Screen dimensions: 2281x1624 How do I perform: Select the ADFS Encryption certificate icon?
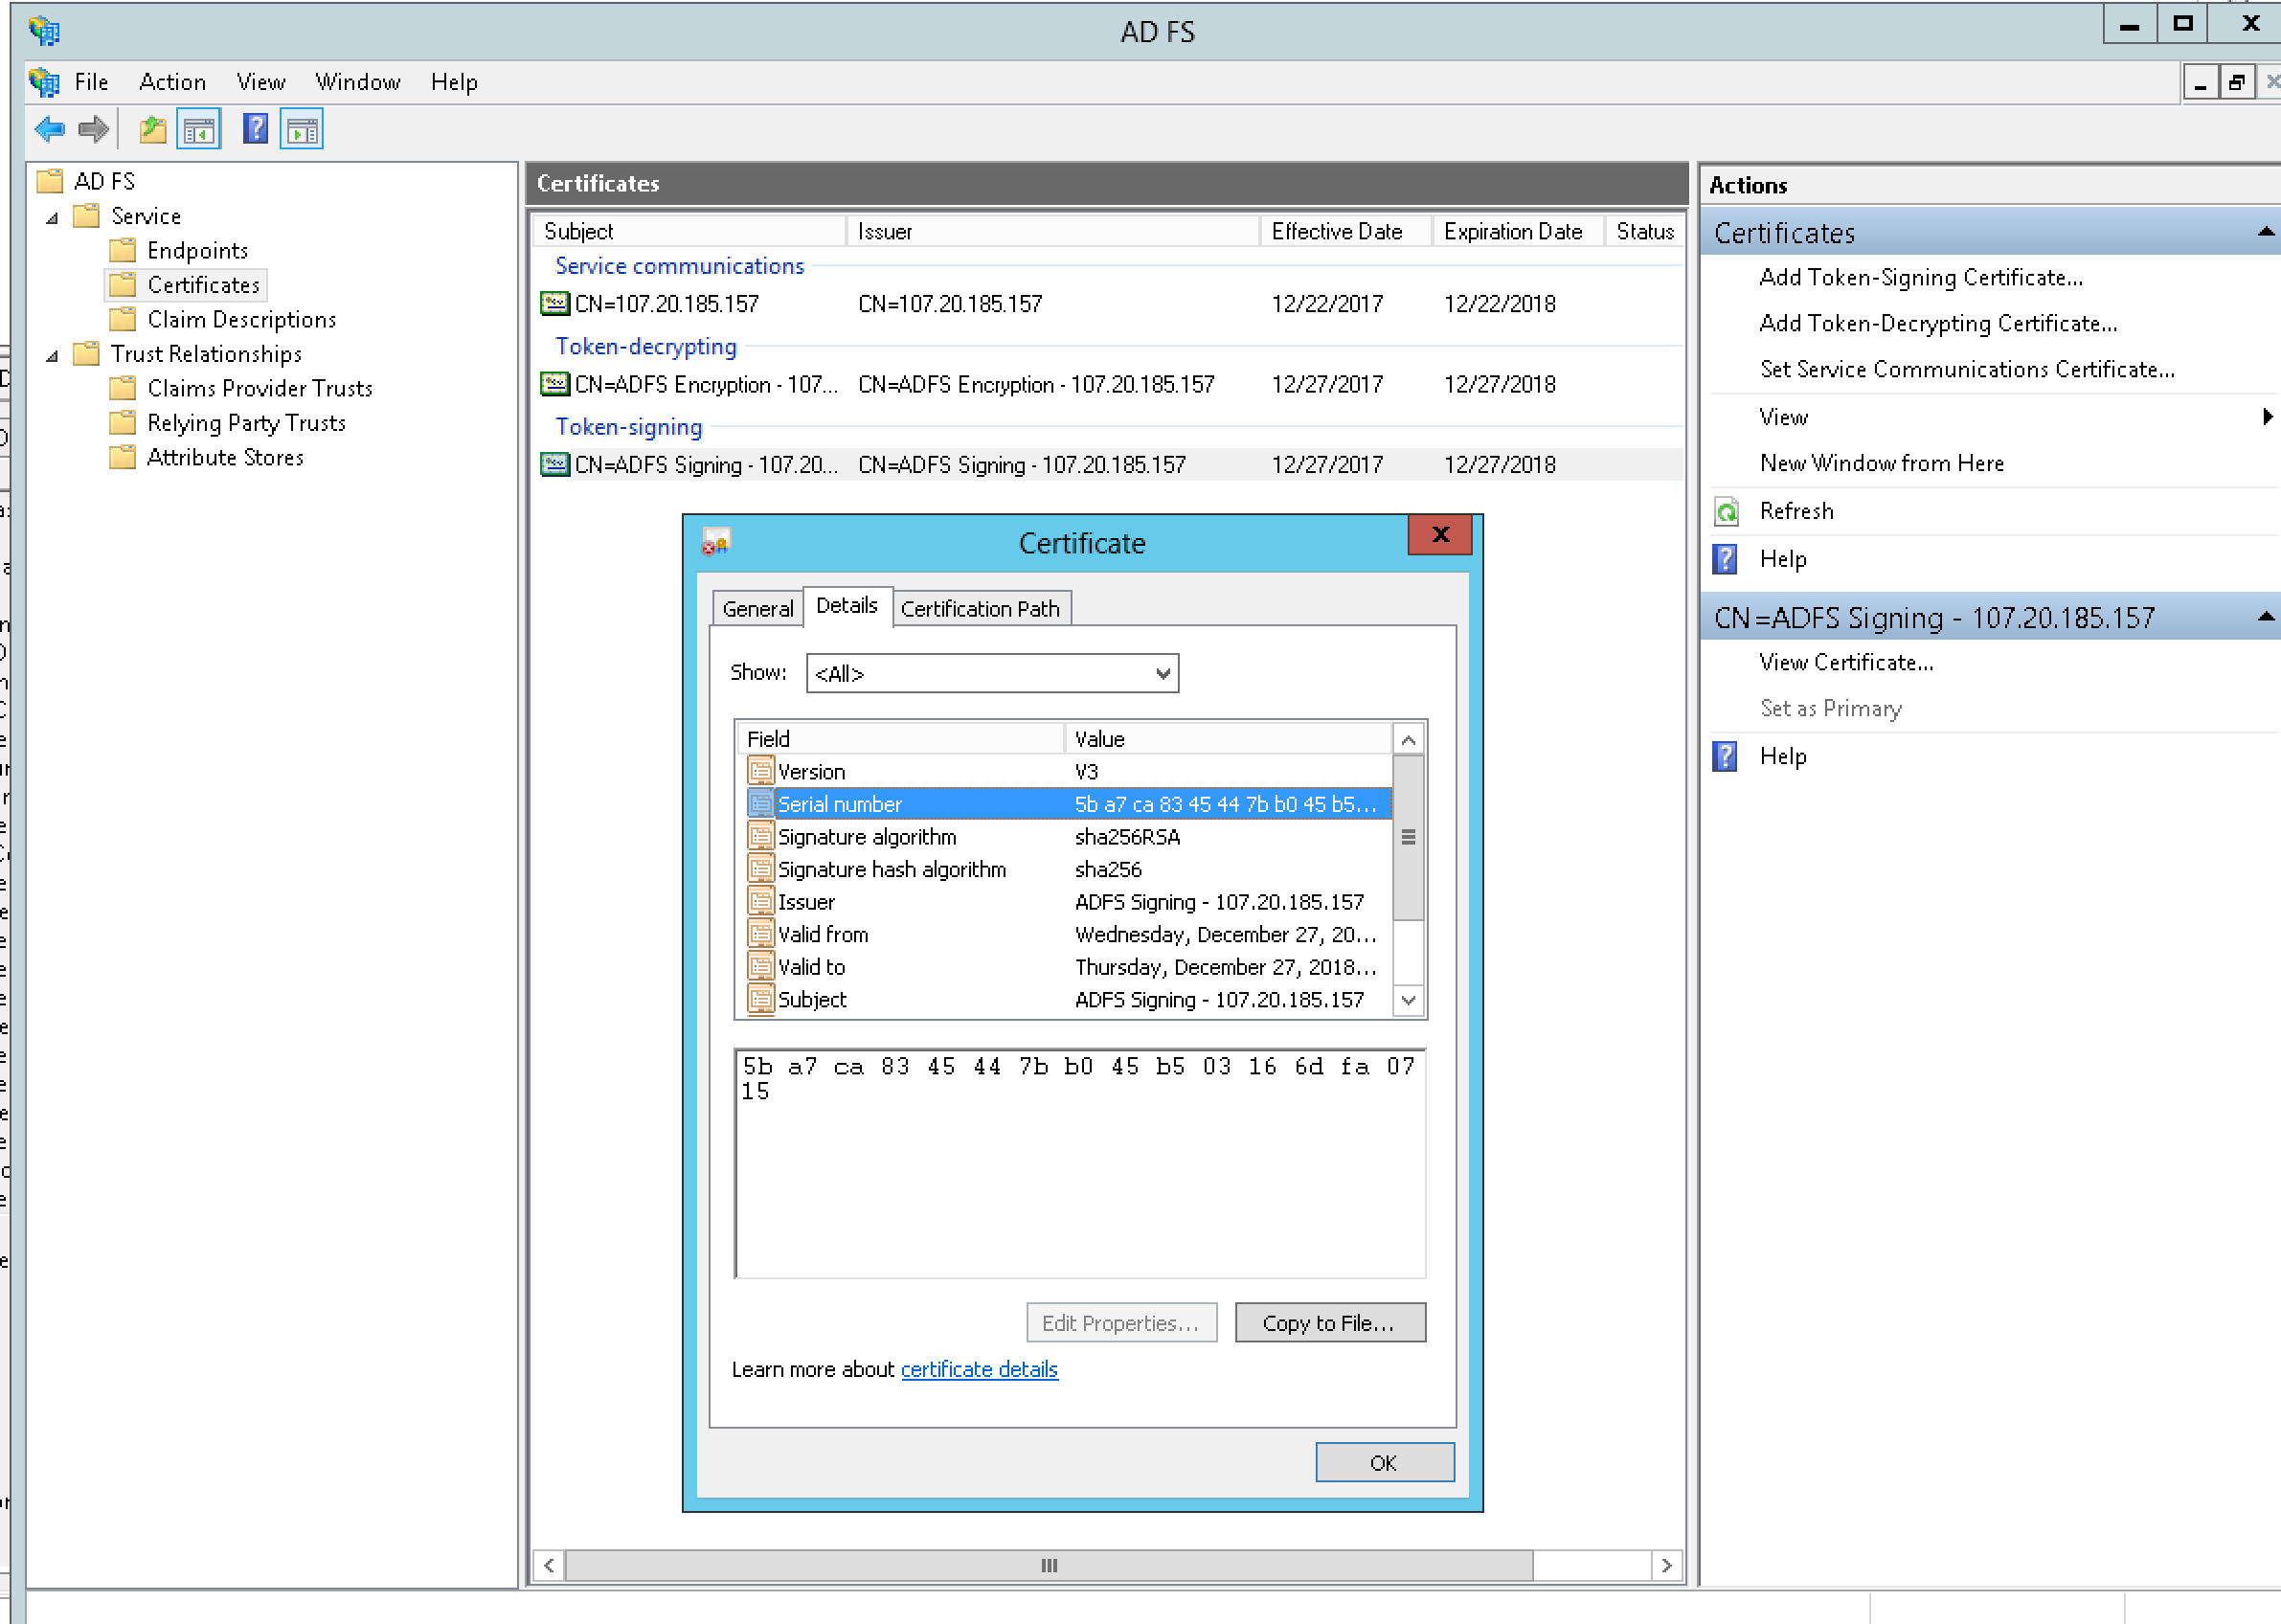pos(555,384)
